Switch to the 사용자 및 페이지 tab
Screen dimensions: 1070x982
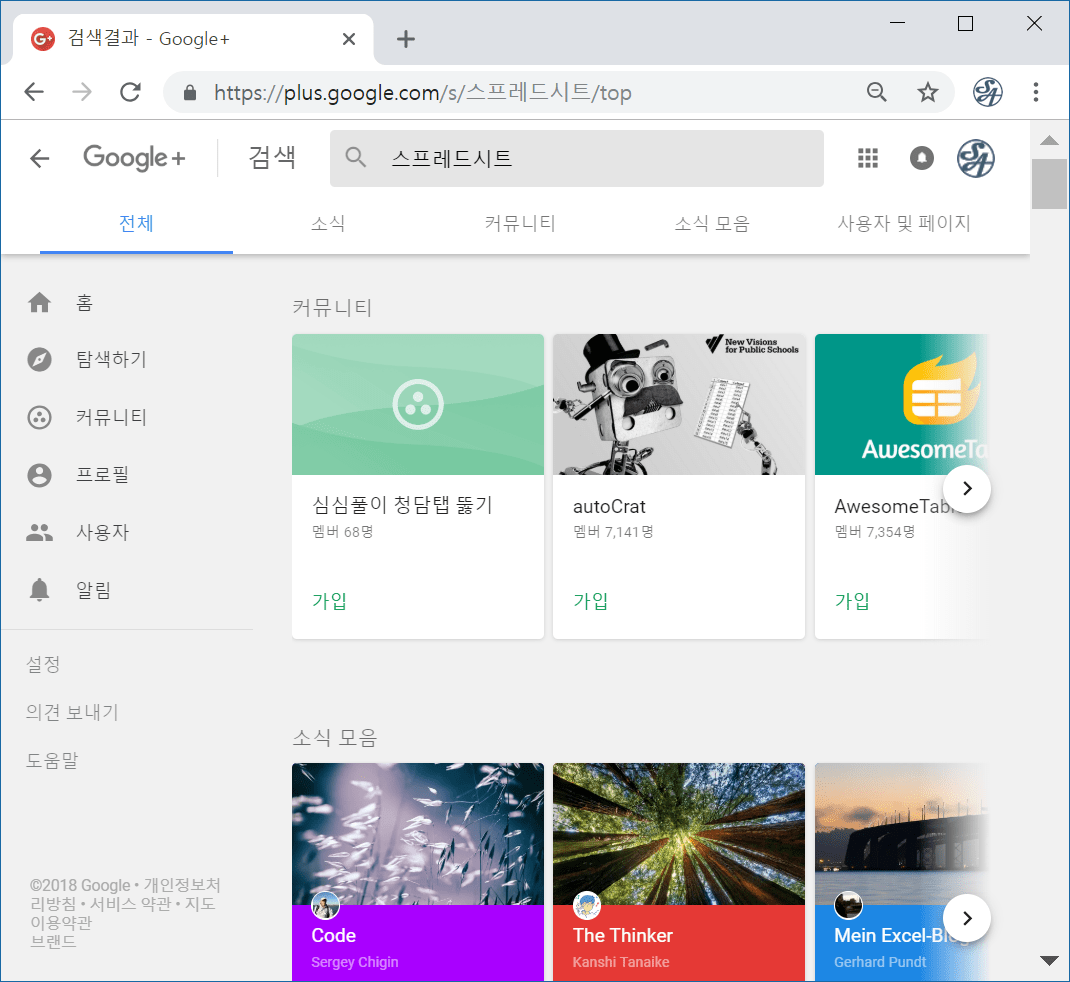click(x=903, y=224)
